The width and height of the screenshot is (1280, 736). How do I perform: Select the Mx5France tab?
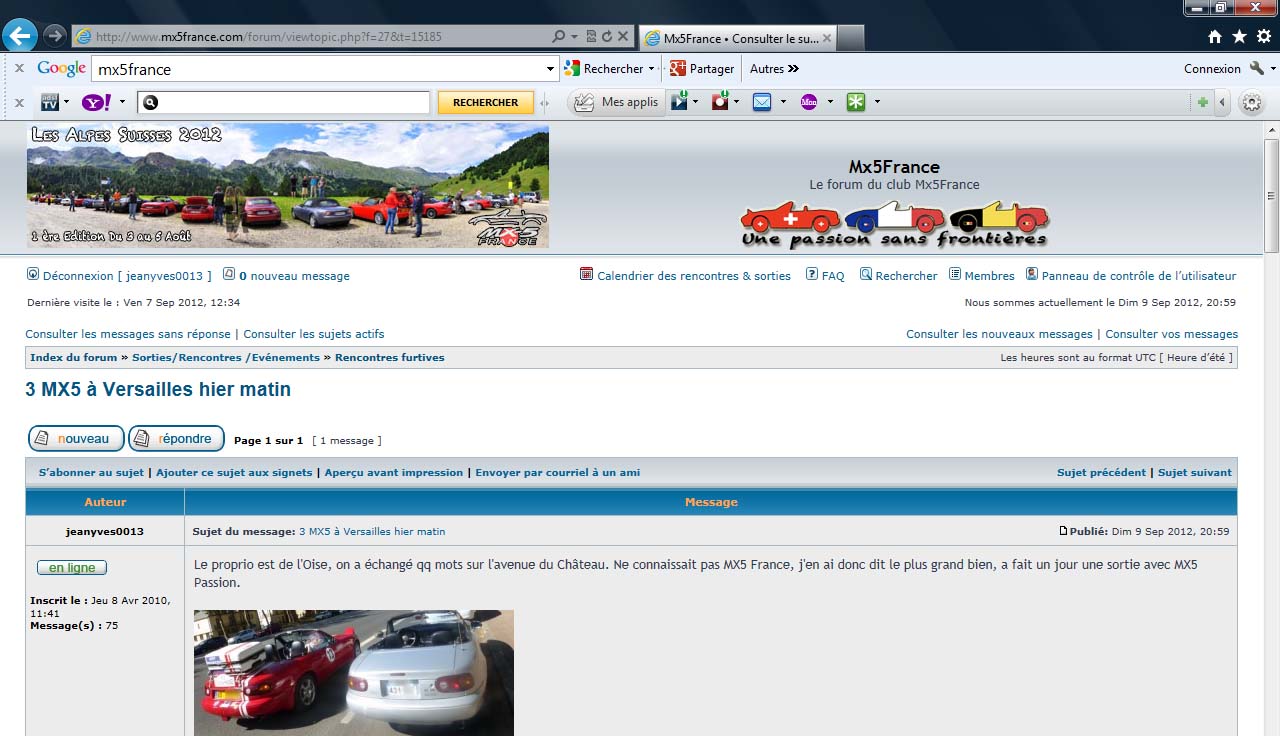click(x=736, y=38)
